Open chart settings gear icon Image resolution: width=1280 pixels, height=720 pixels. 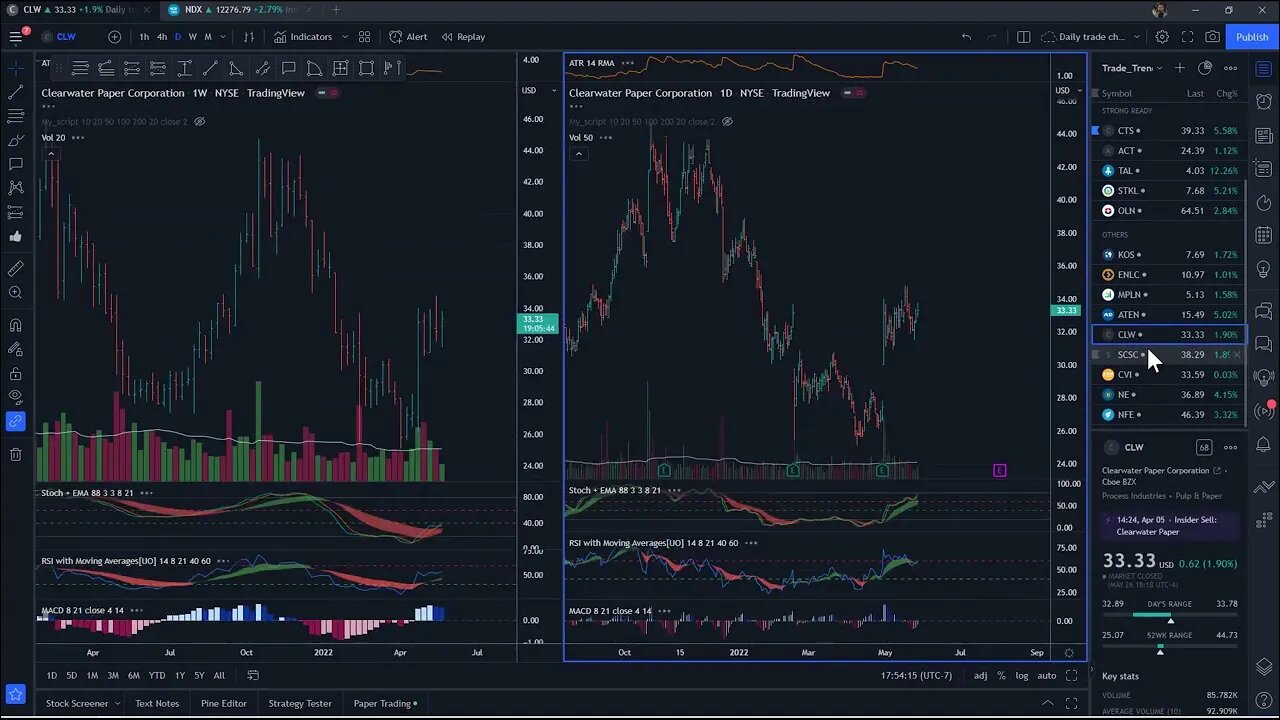[x=1162, y=37]
